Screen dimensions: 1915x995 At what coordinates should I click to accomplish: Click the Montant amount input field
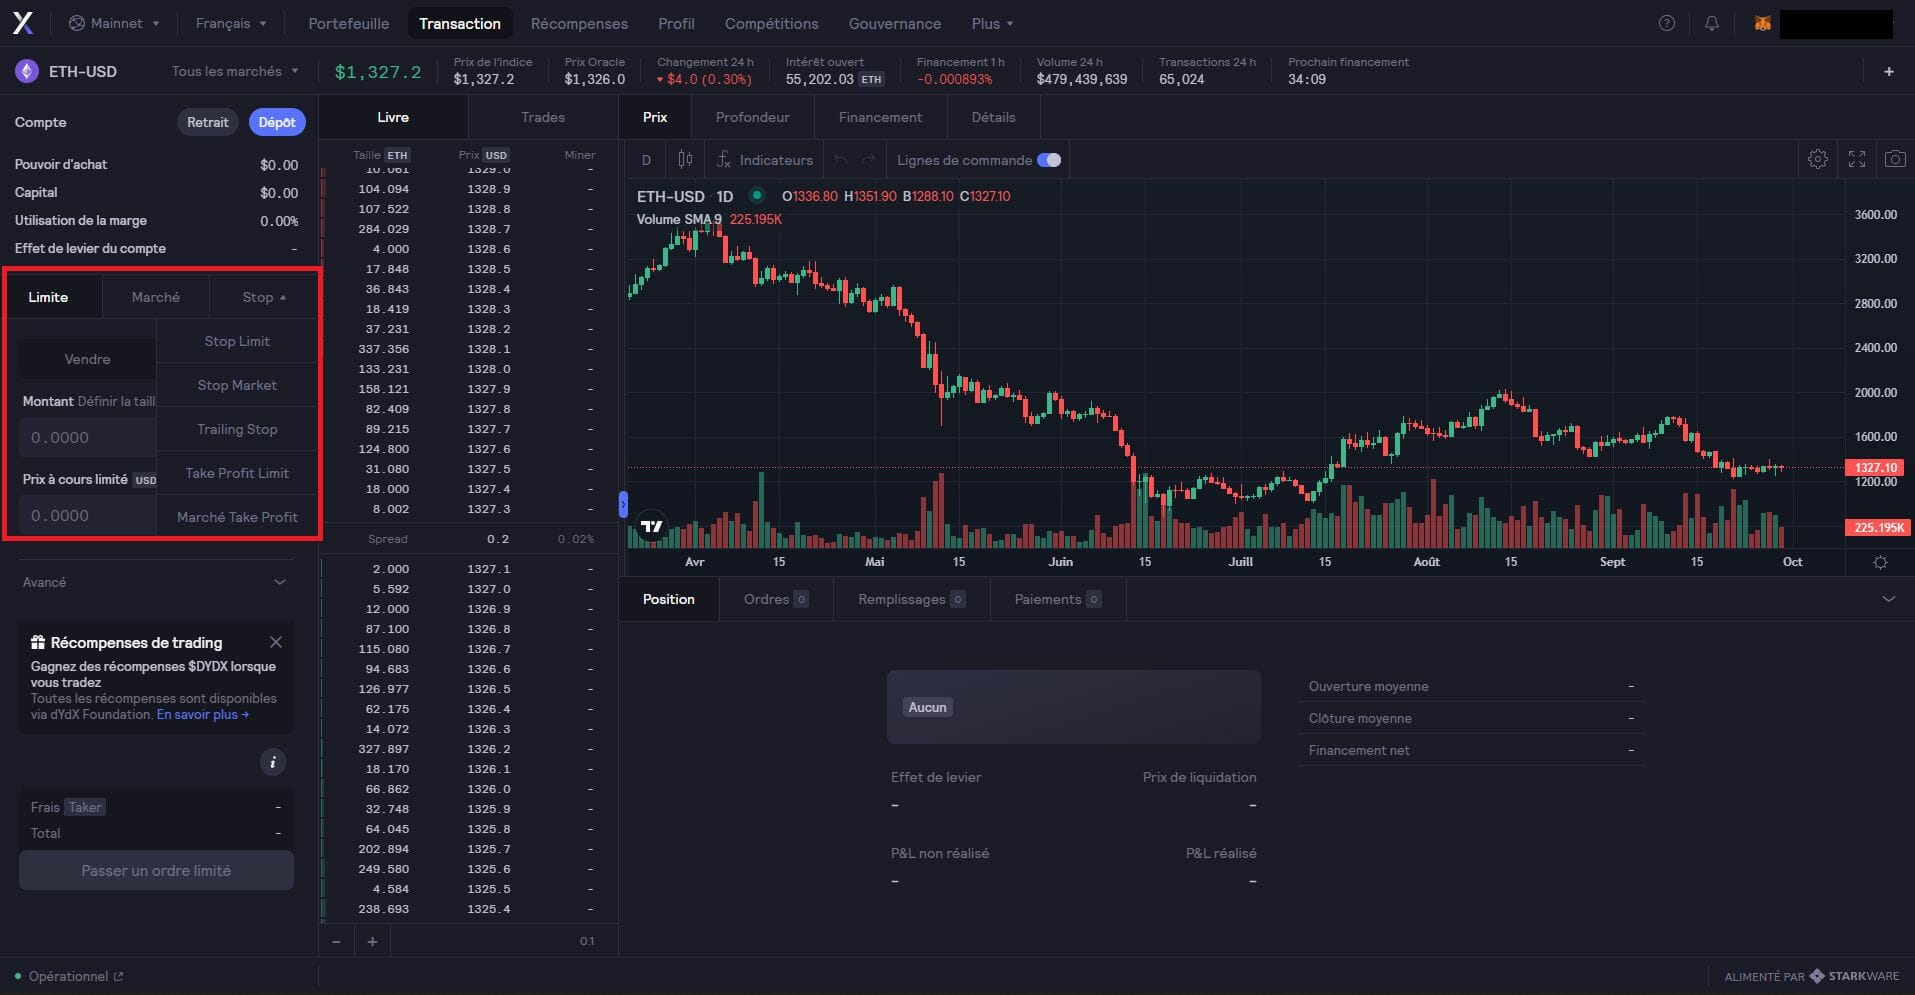pyautogui.click(x=88, y=437)
